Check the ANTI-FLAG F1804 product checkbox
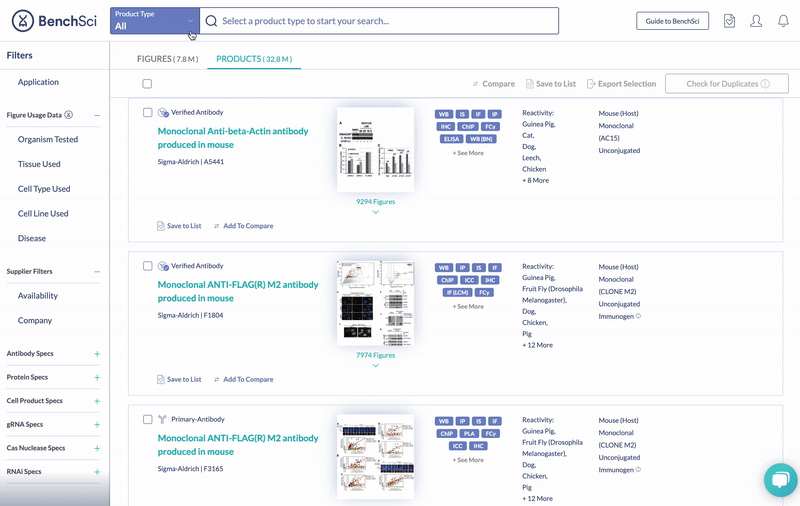800x506 pixels. pos(147,266)
